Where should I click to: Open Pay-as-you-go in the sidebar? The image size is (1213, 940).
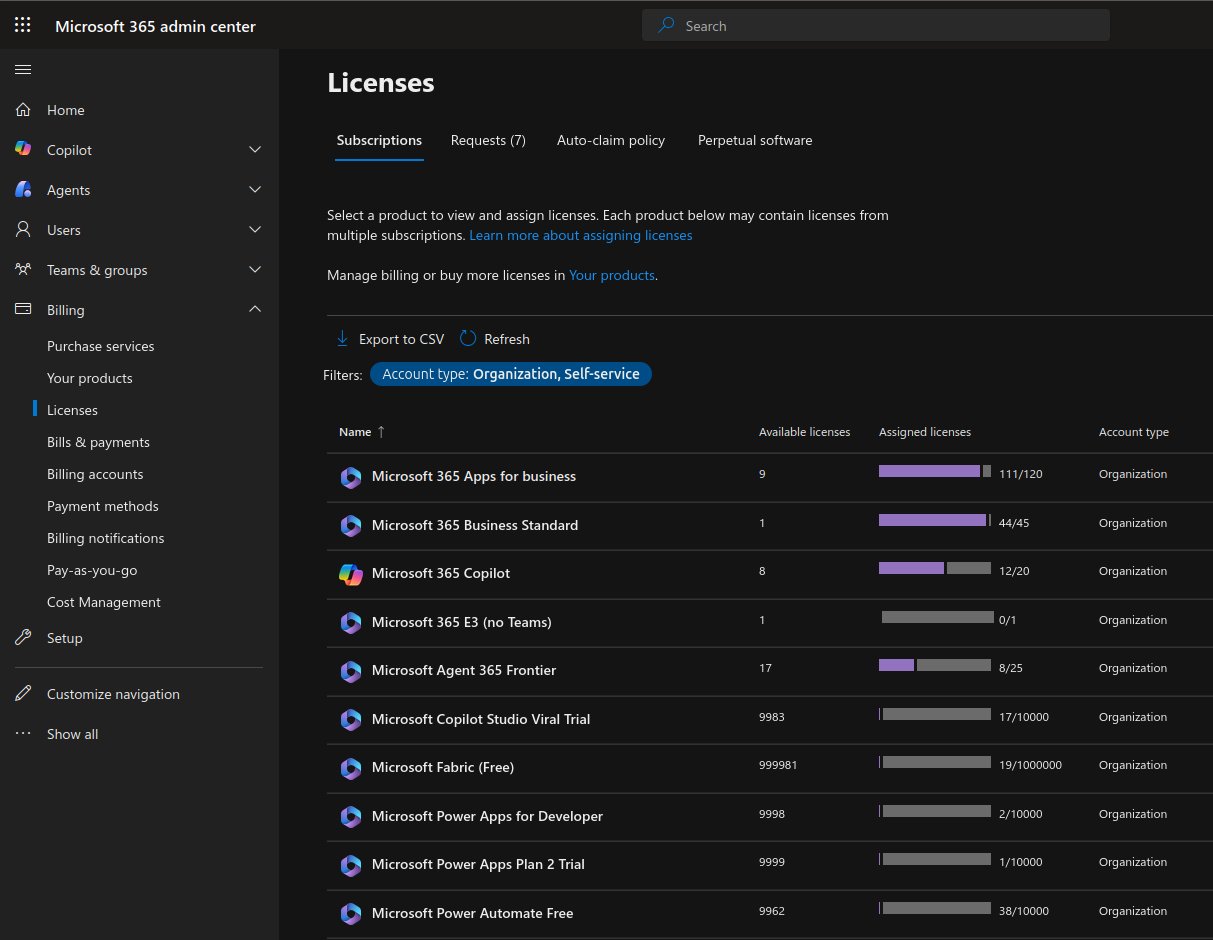click(92, 570)
